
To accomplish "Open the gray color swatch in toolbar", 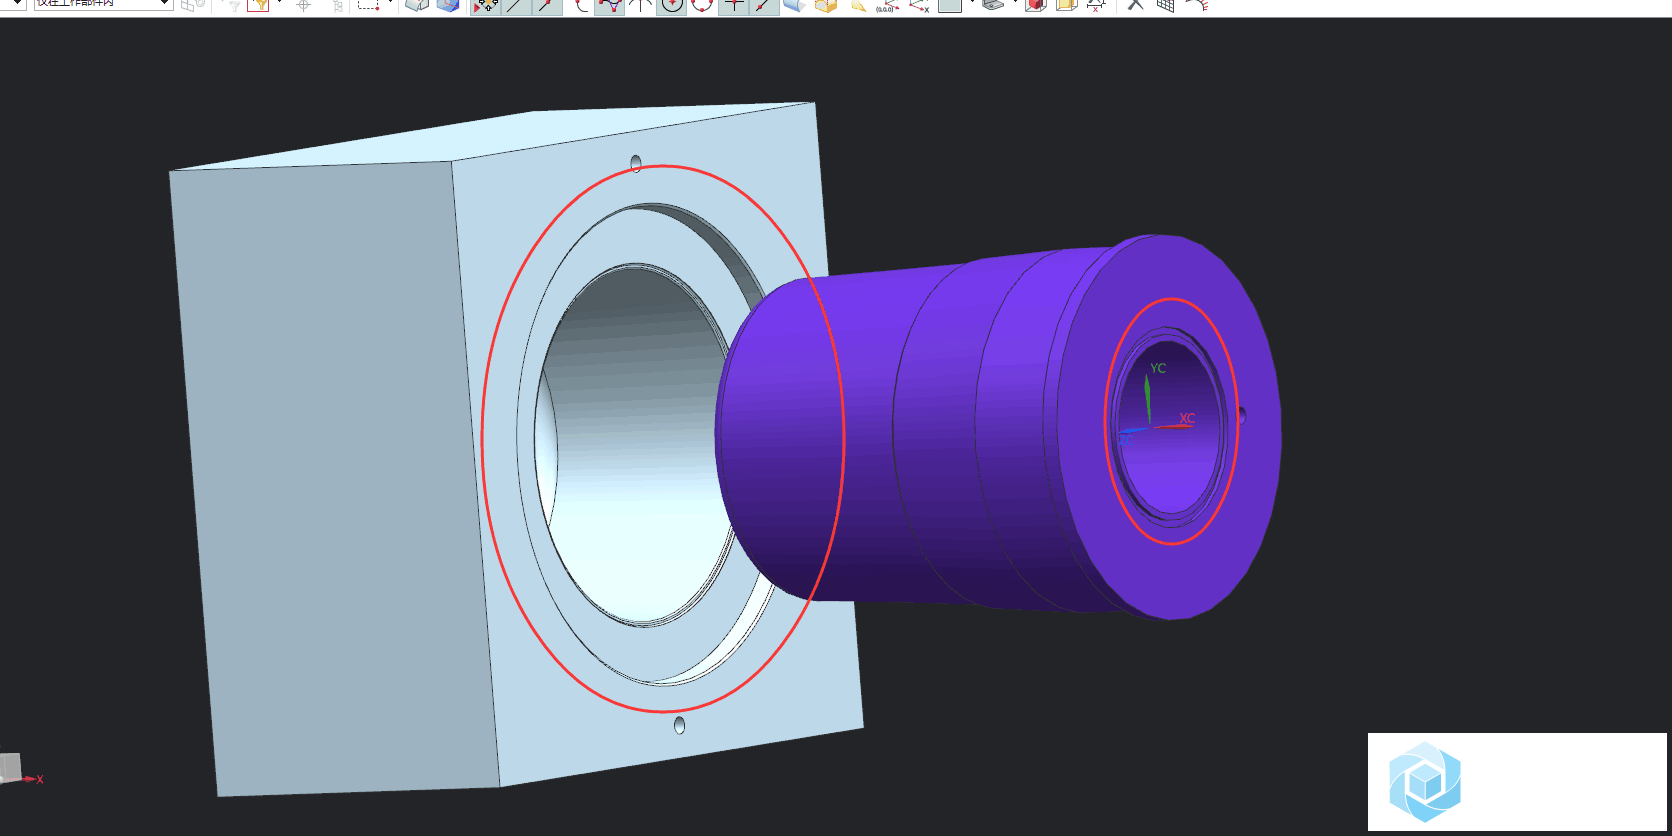I will (950, 5).
